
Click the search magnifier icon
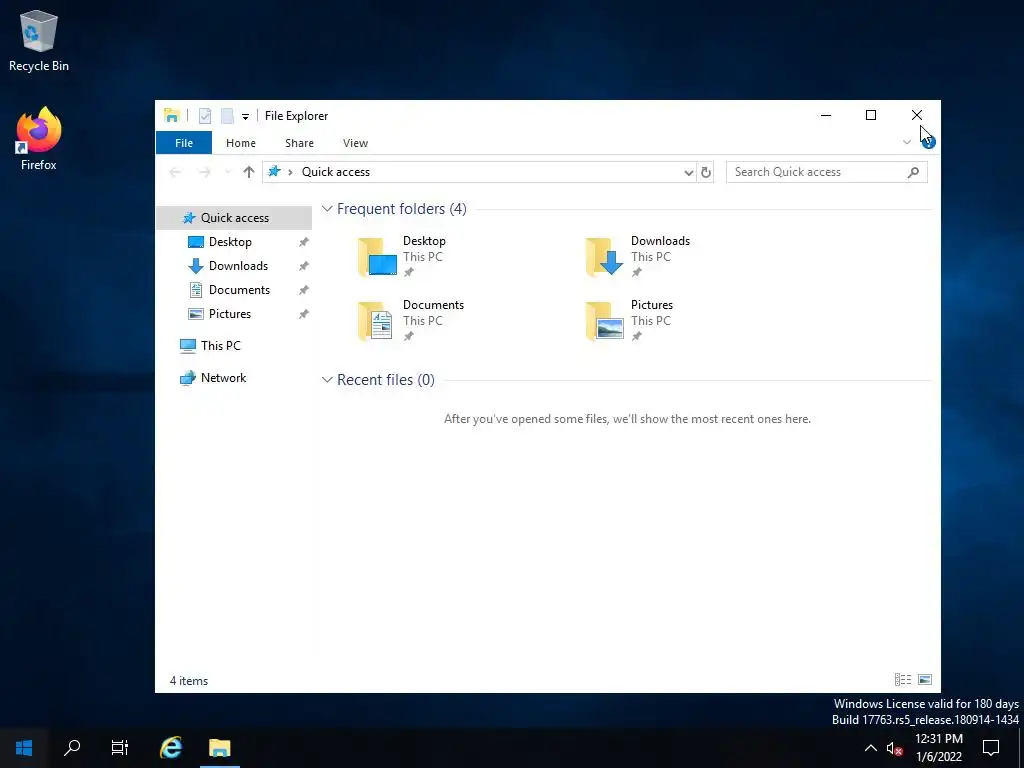[x=913, y=172]
